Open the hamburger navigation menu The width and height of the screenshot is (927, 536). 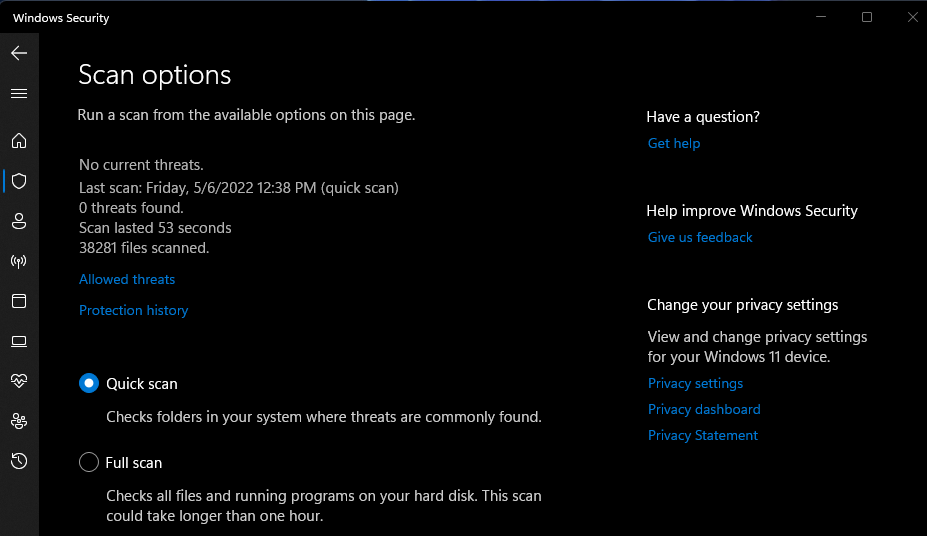tap(19, 94)
